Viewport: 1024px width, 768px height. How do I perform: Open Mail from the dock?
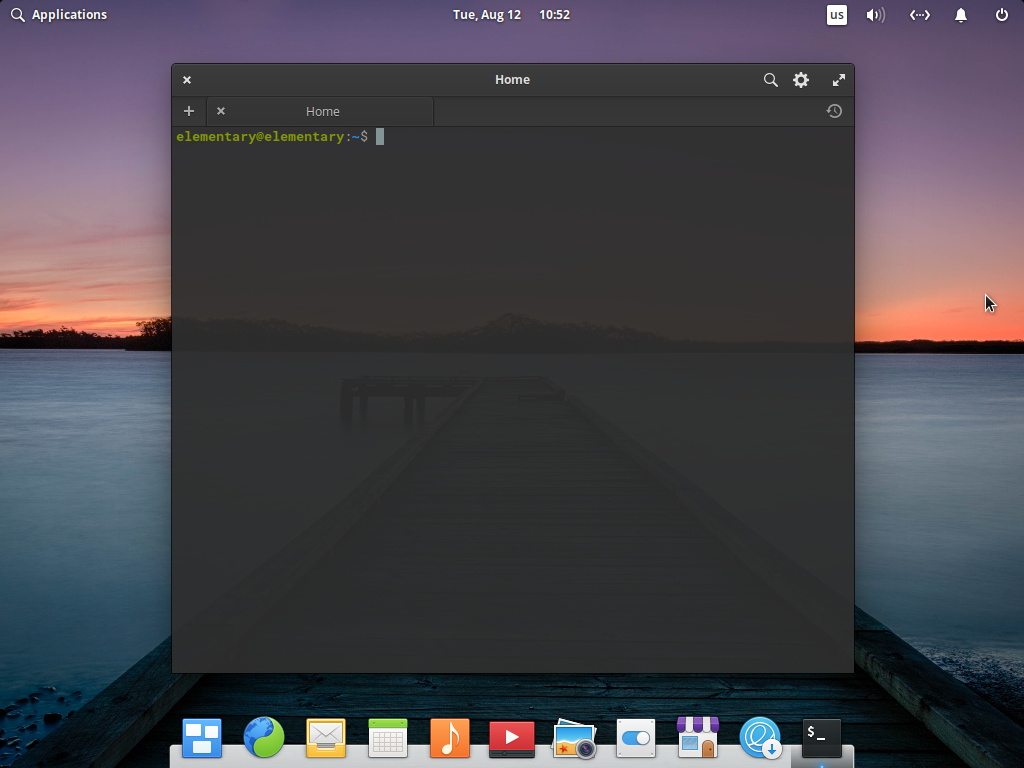click(326, 739)
